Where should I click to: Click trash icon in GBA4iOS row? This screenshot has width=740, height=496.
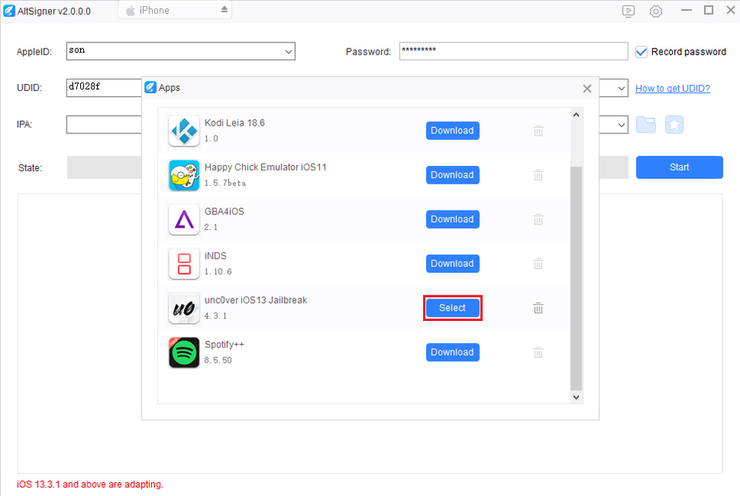538,219
